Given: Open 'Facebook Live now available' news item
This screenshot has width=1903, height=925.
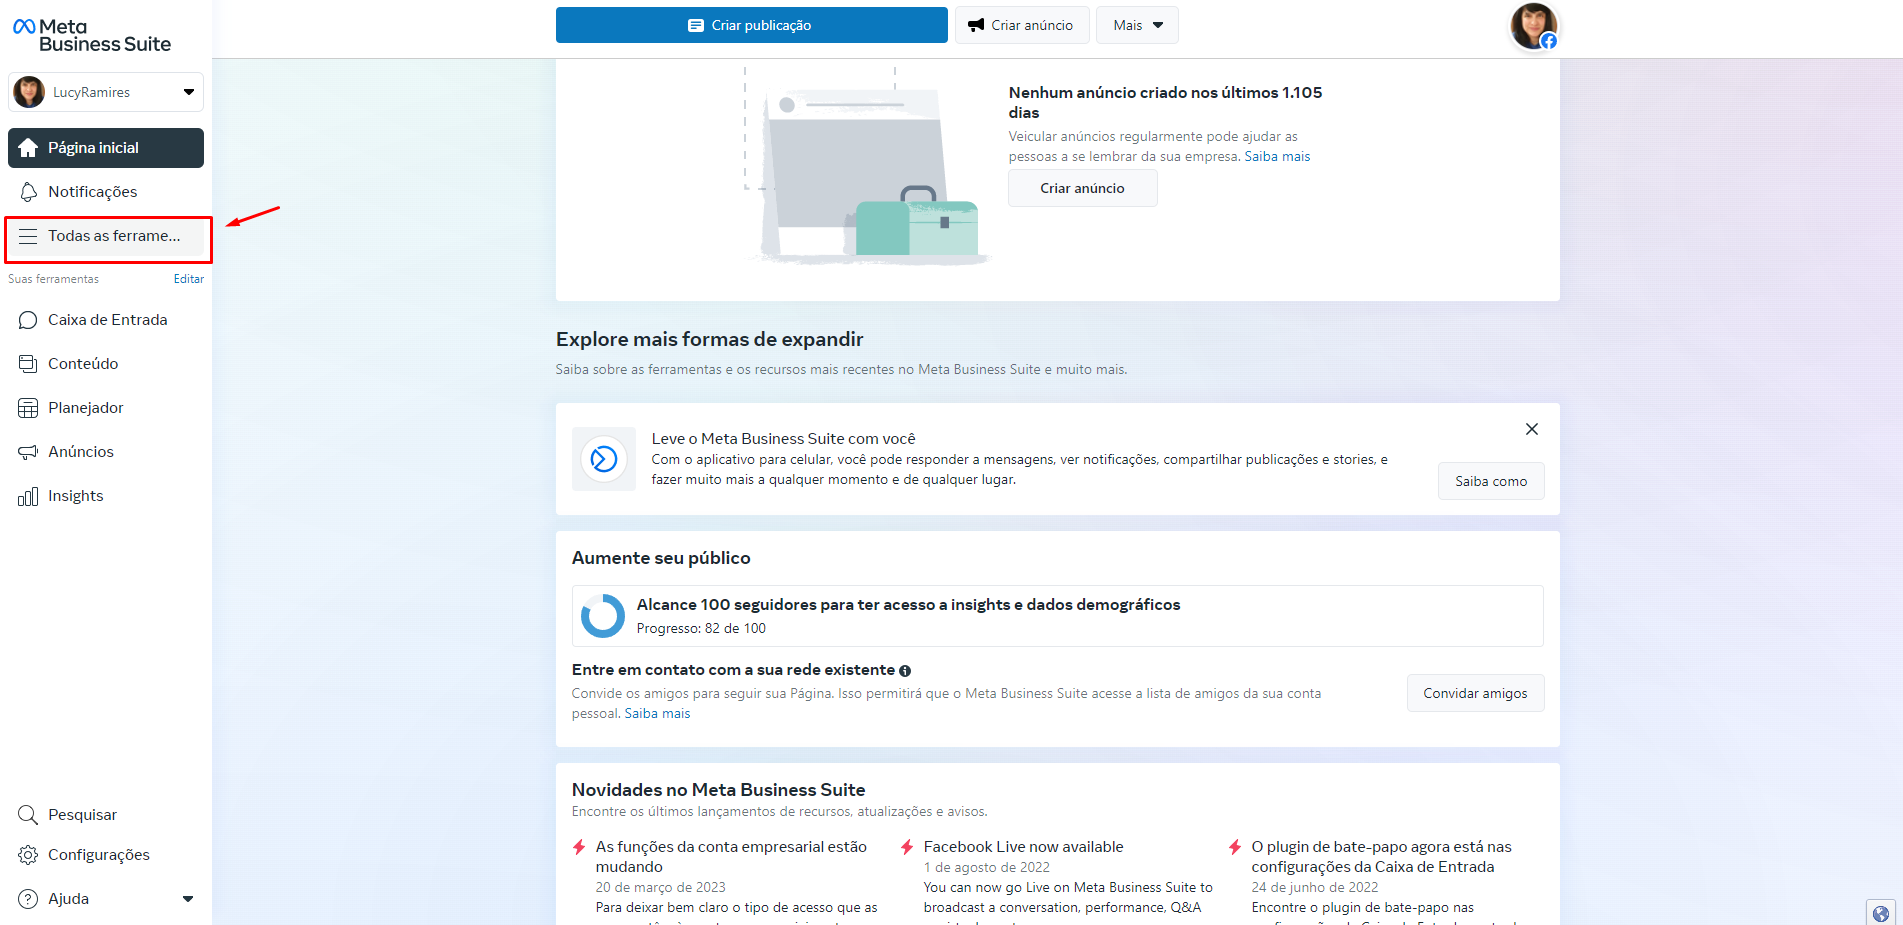Looking at the screenshot, I should [1024, 847].
